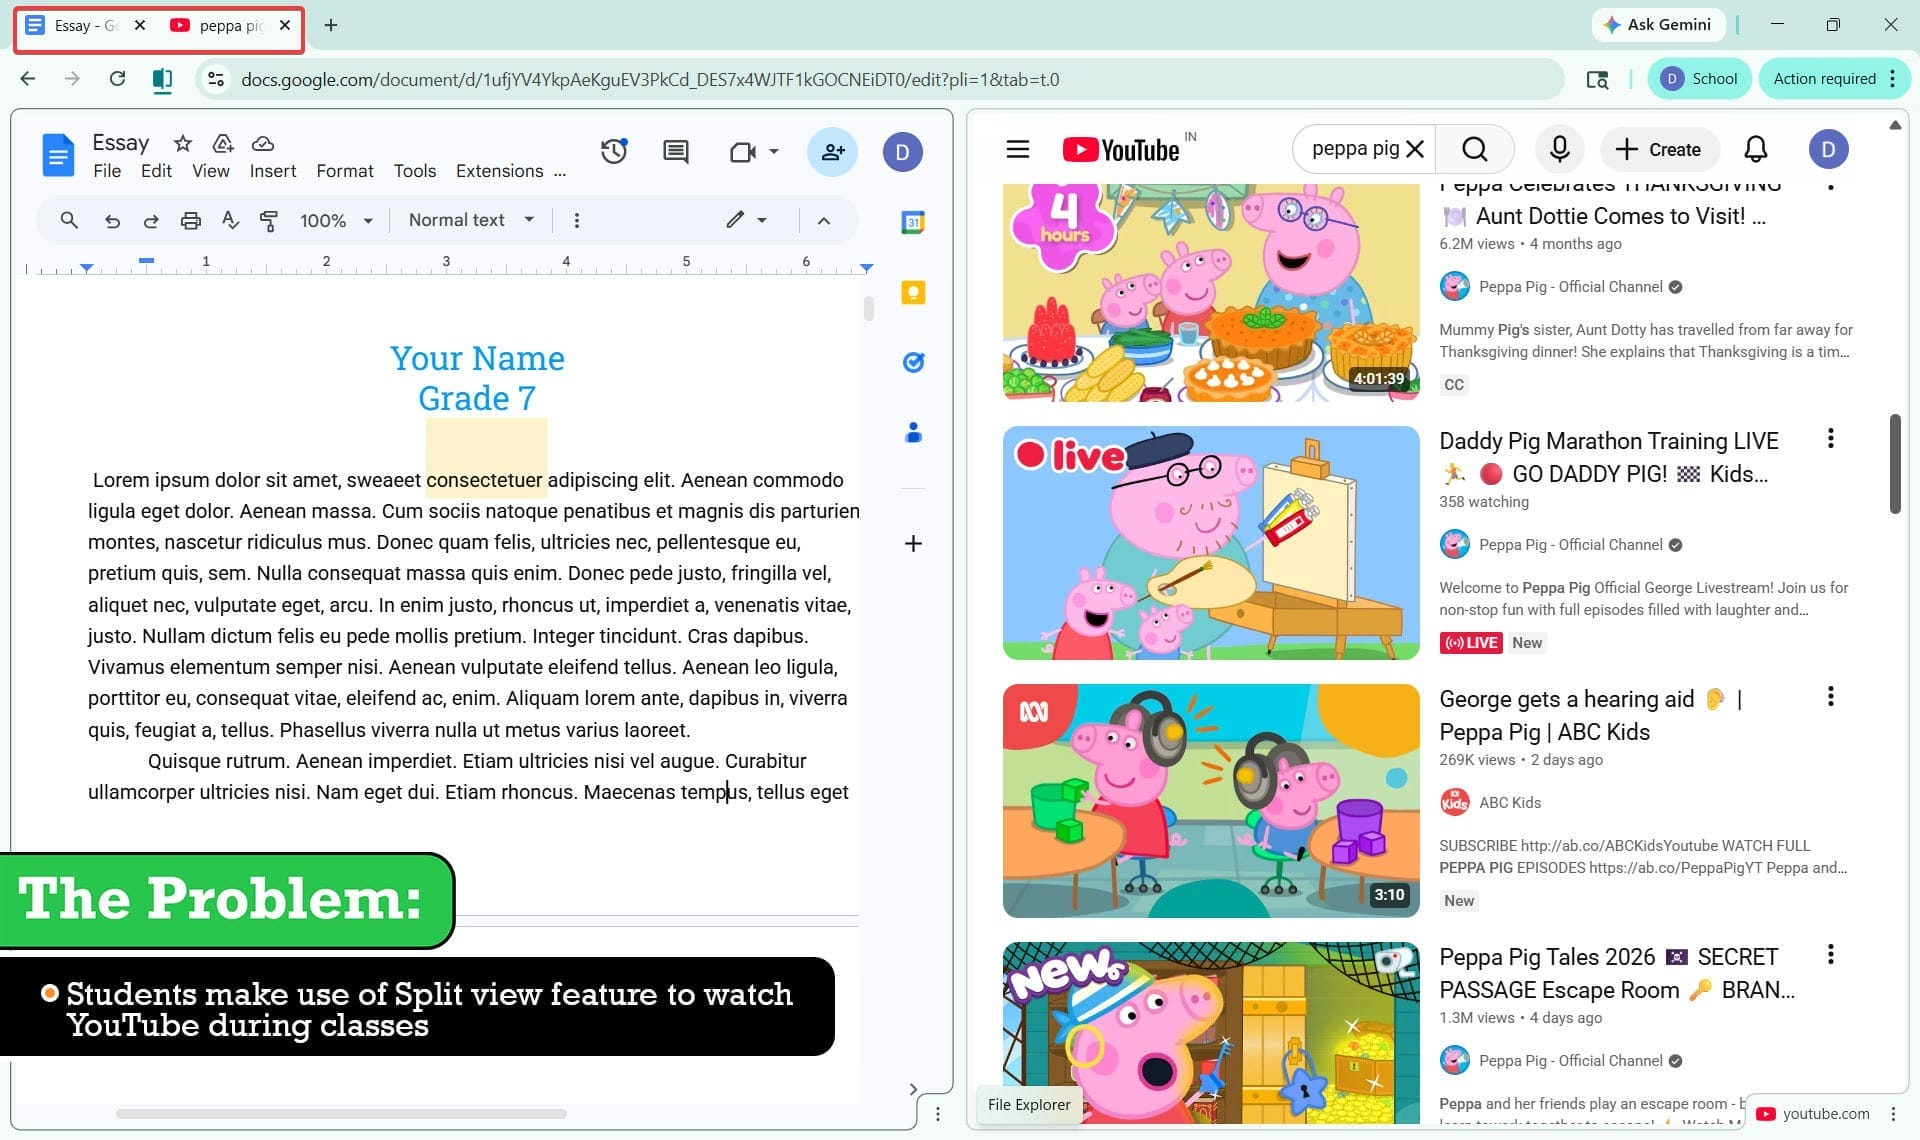Start voice search with microphone icon

point(1559,149)
